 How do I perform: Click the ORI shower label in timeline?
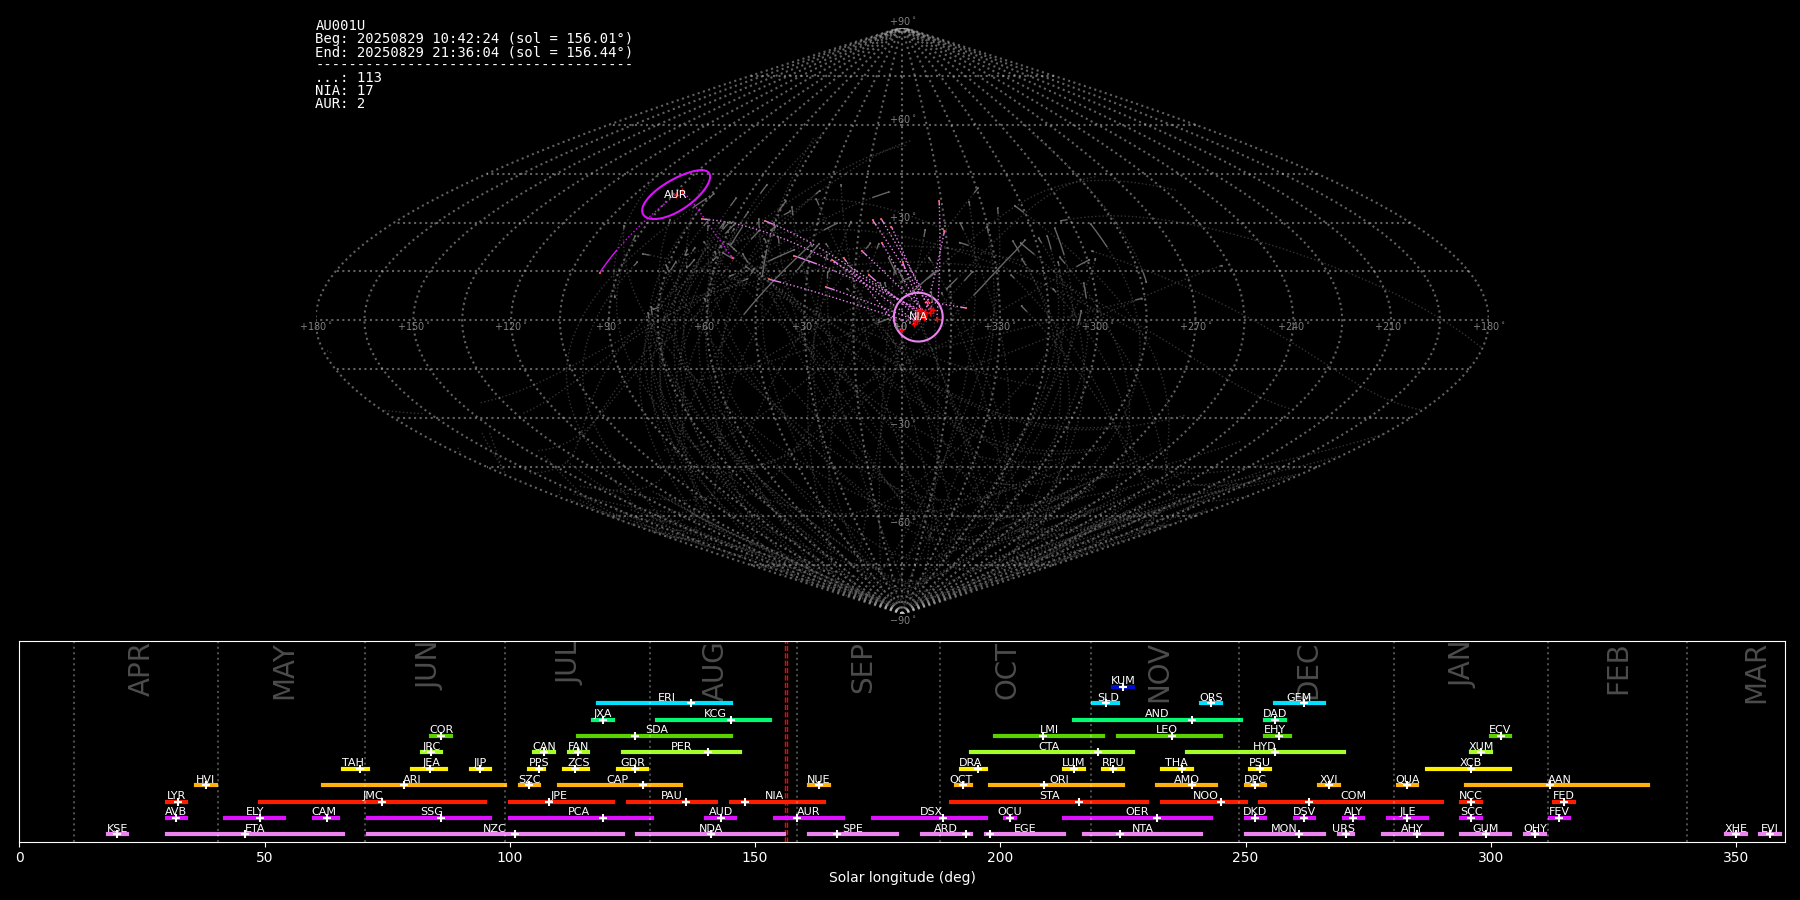point(1059,780)
